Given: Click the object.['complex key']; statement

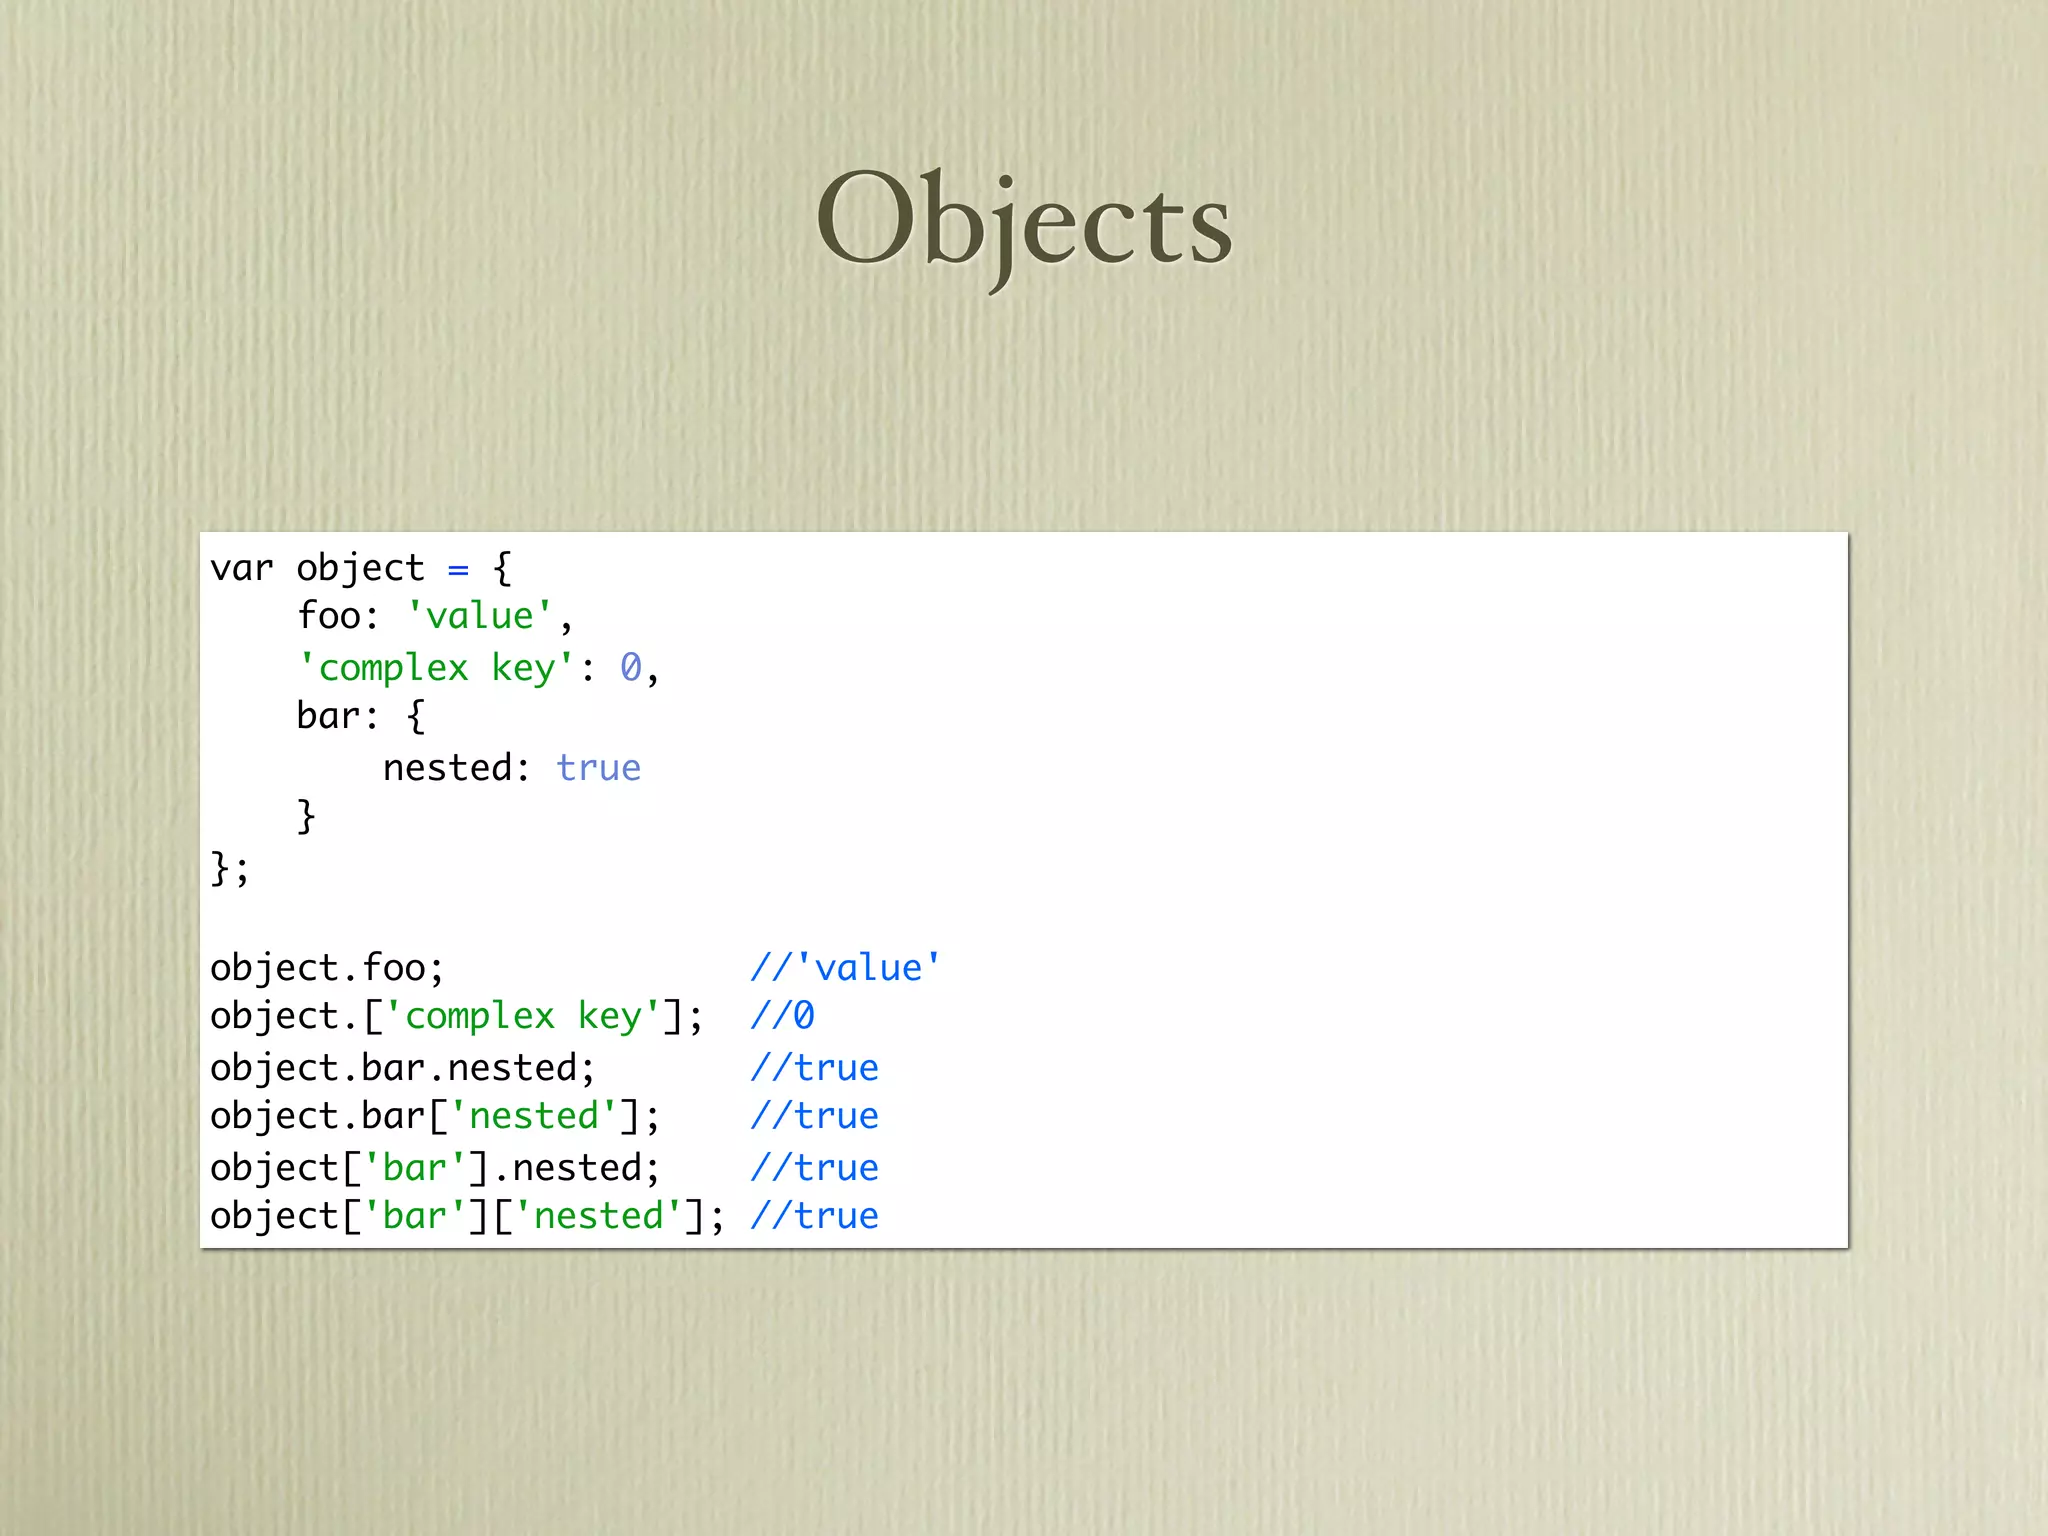Looking at the screenshot, I should [456, 1016].
